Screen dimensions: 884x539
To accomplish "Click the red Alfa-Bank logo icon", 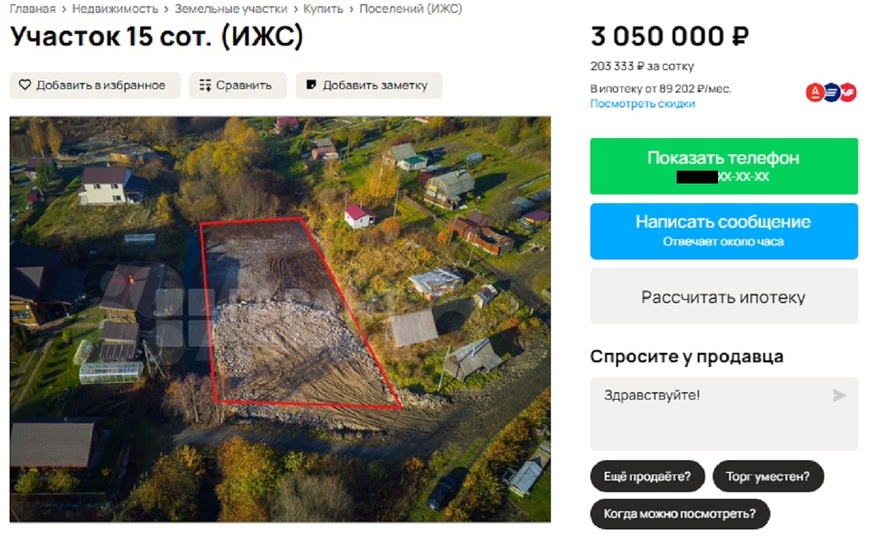I will 815,92.
